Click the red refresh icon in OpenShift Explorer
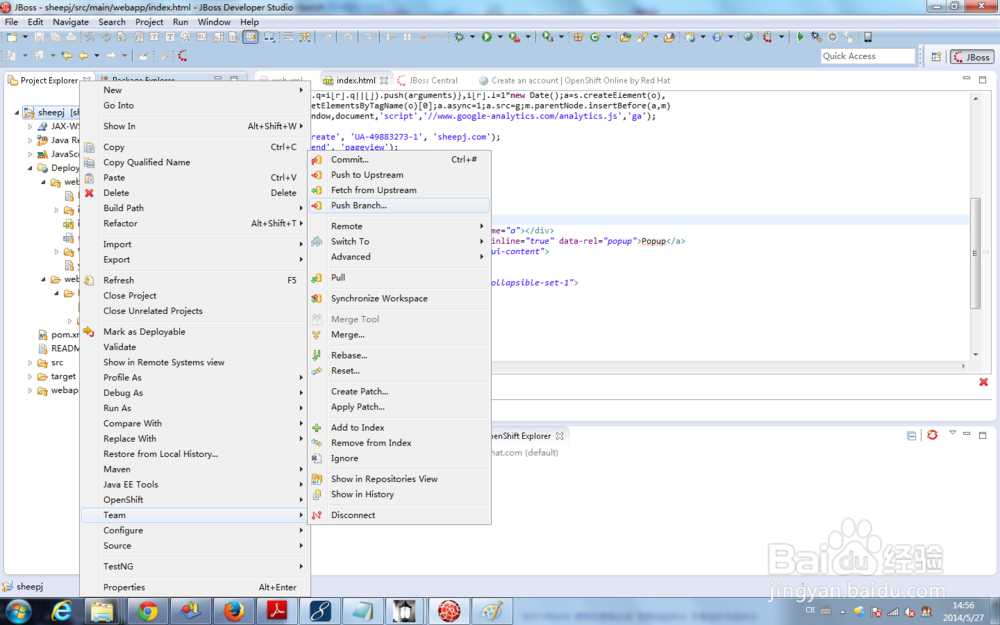1000x625 pixels. 932,435
